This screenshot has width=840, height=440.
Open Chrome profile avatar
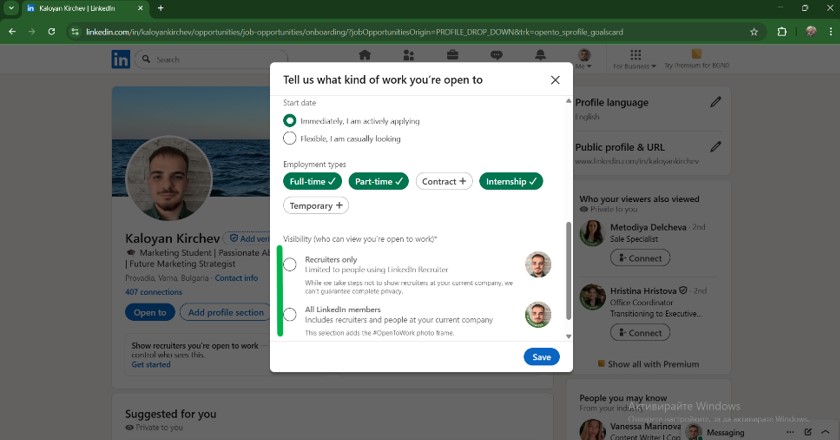tap(811, 32)
